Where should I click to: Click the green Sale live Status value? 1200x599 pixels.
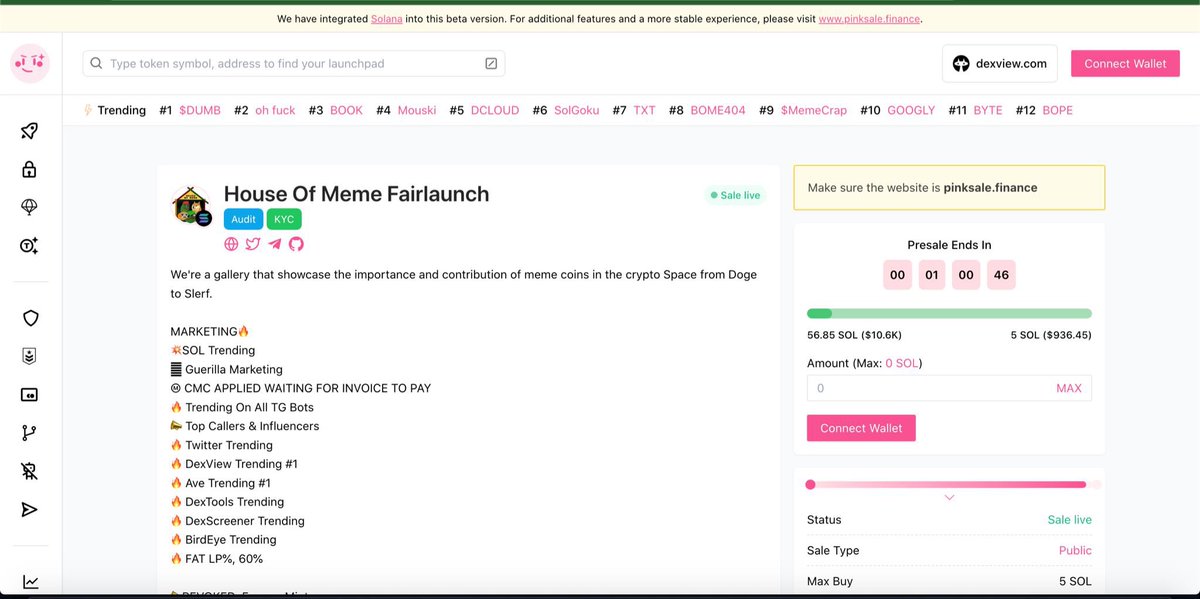pos(1069,520)
